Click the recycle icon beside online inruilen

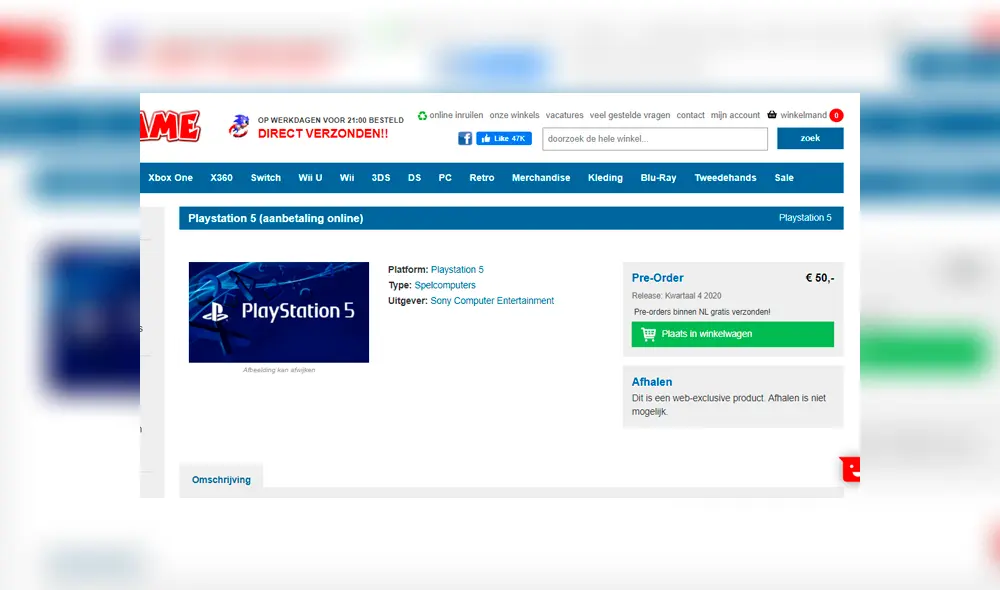click(x=425, y=115)
